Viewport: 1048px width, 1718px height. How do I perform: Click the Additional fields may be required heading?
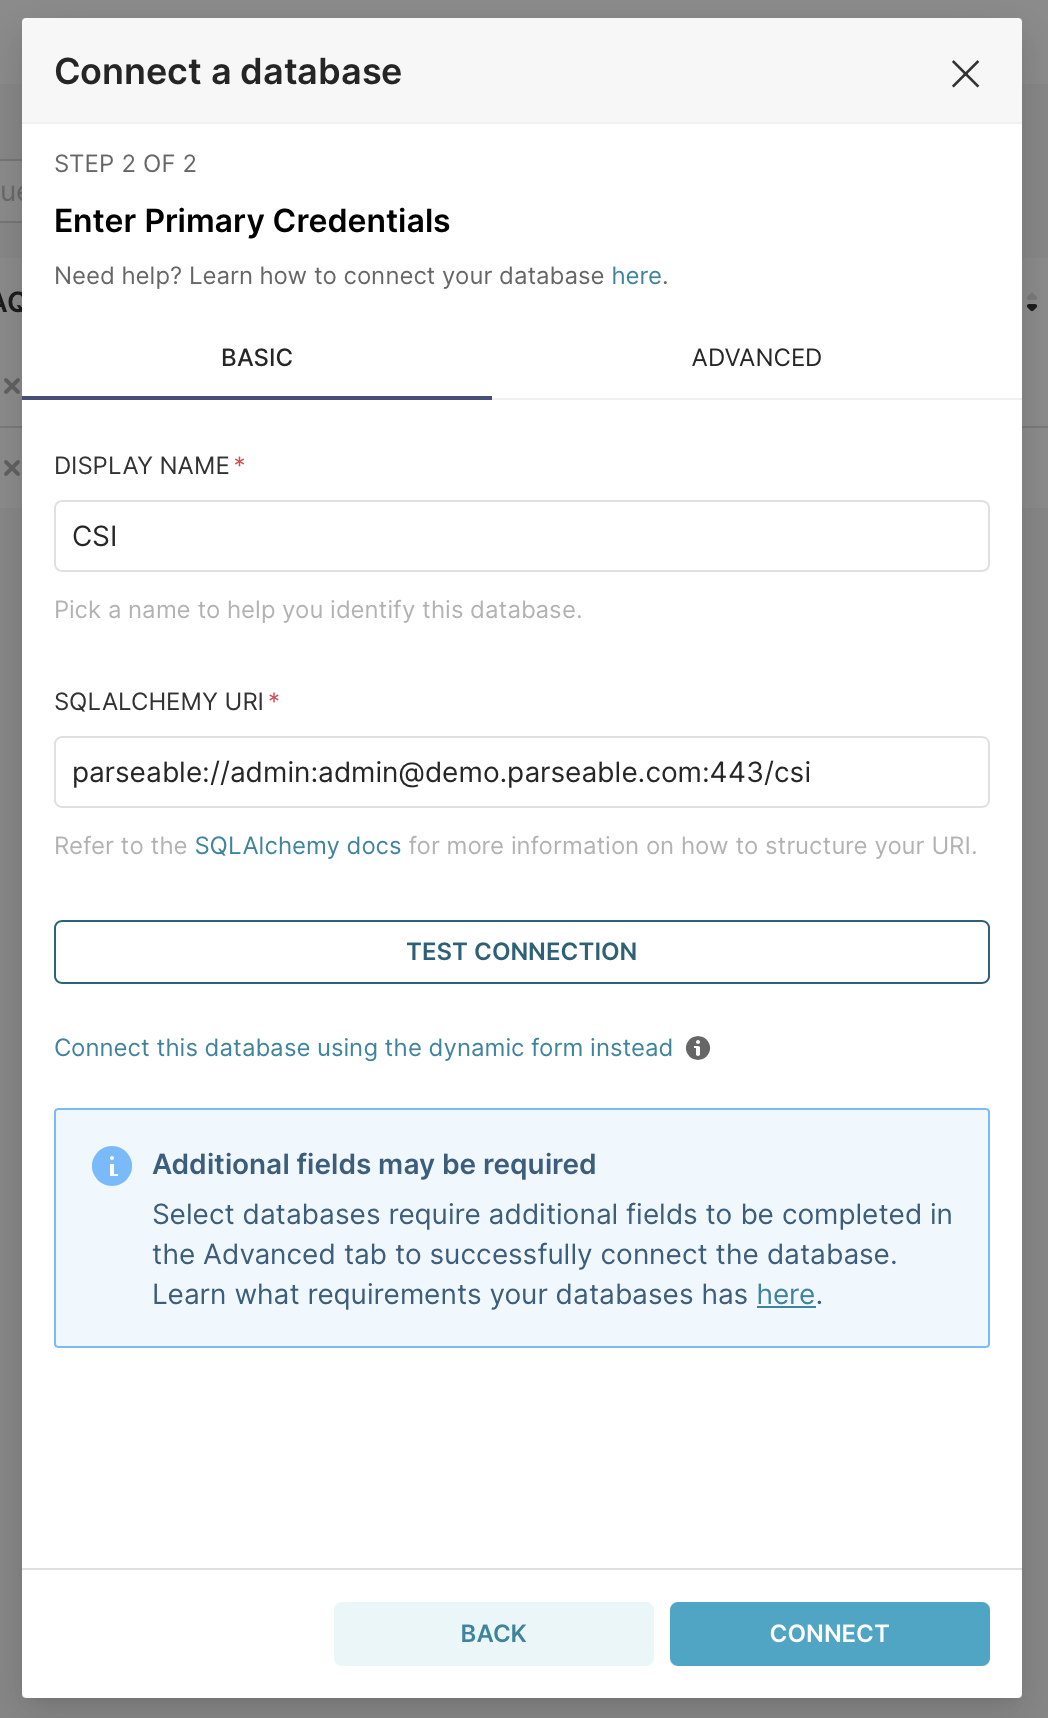(373, 1165)
